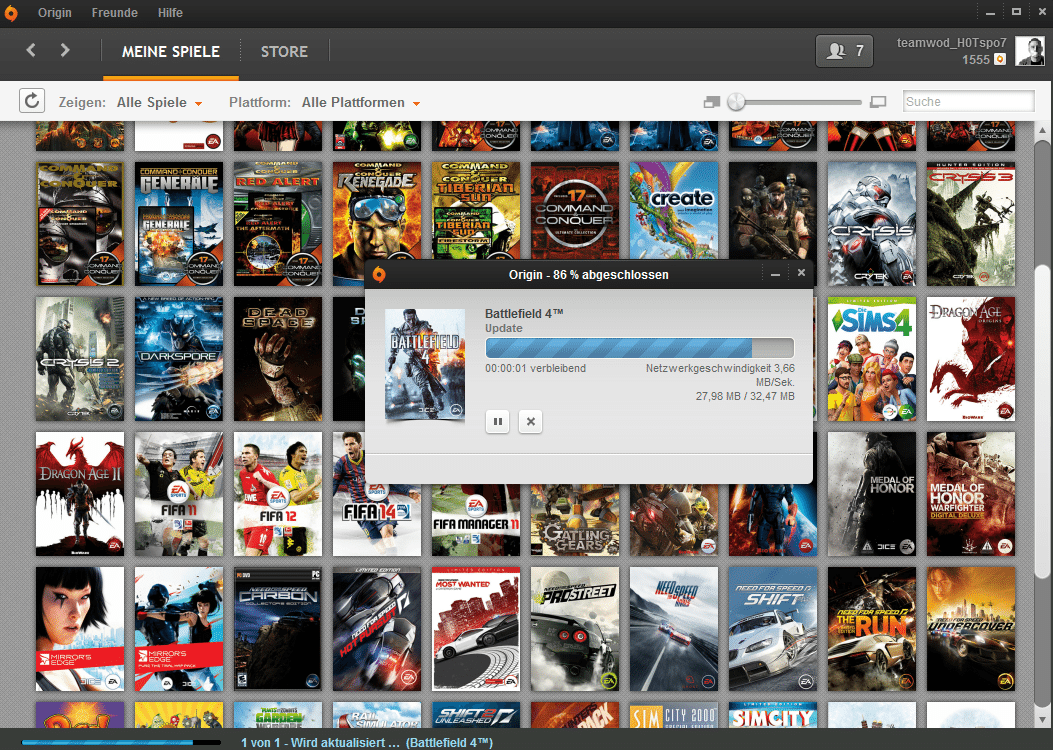1053x750 pixels.
Task: Cancel the Battlefield 4 update
Action: pyautogui.click(x=531, y=422)
